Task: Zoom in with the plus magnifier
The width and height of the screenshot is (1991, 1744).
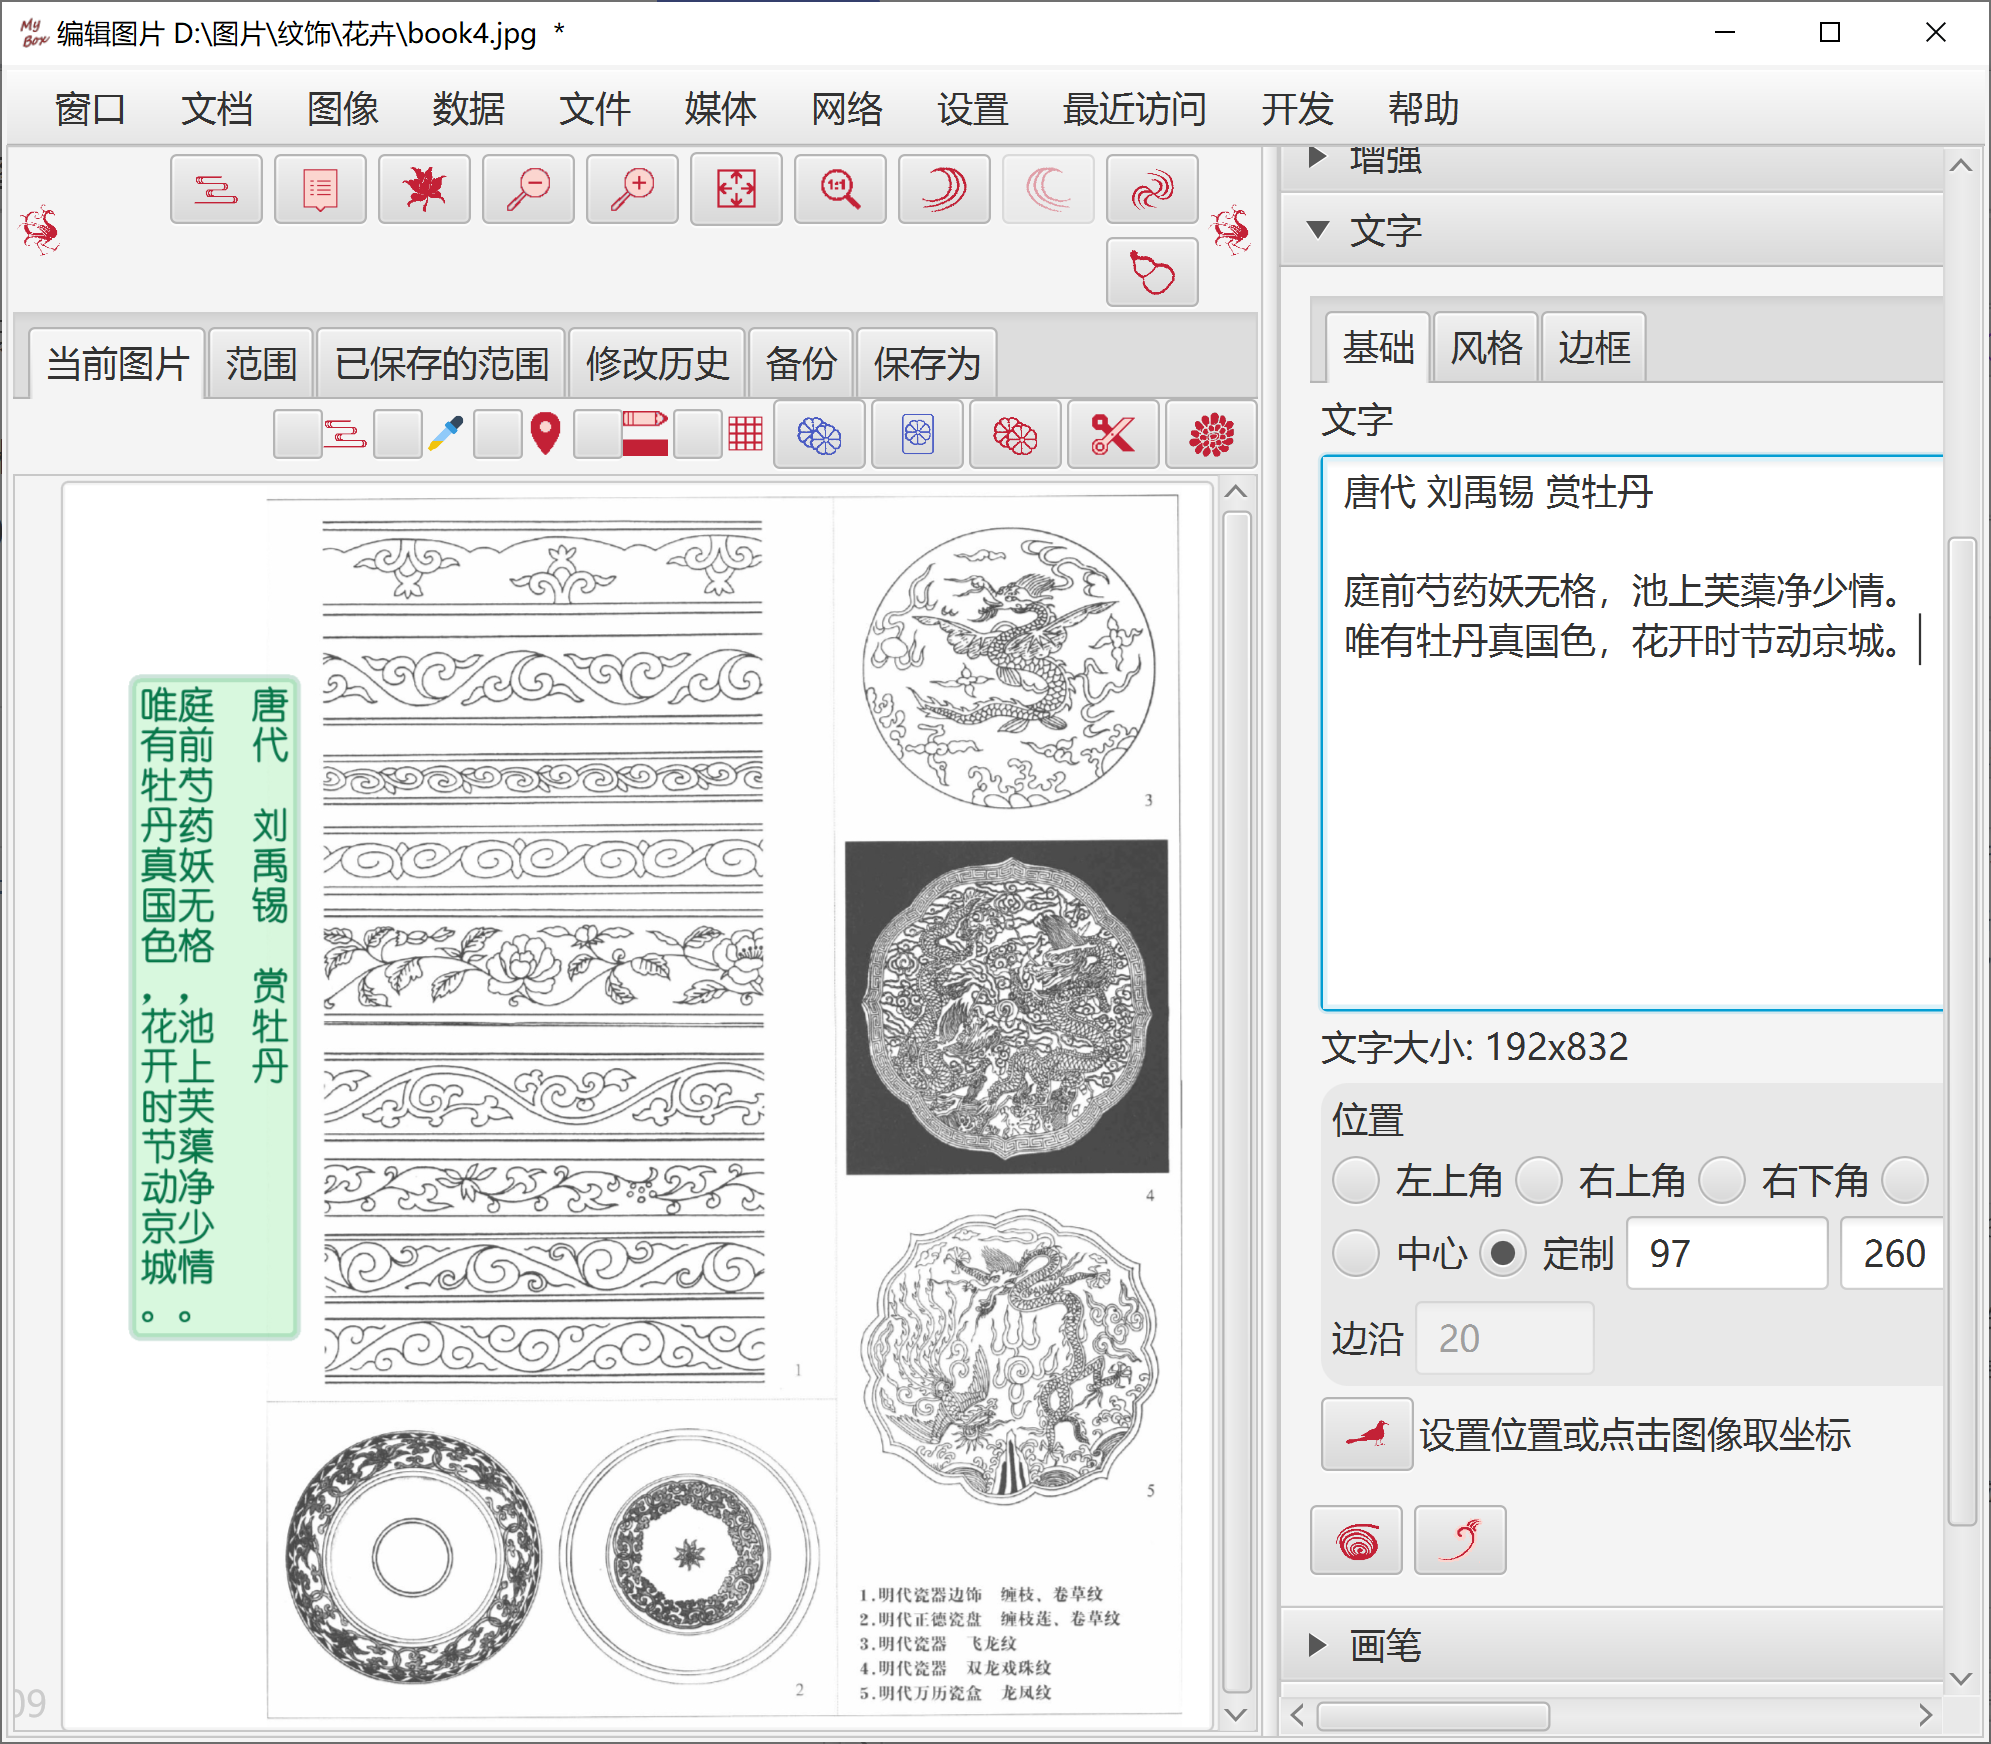Action: coord(632,189)
